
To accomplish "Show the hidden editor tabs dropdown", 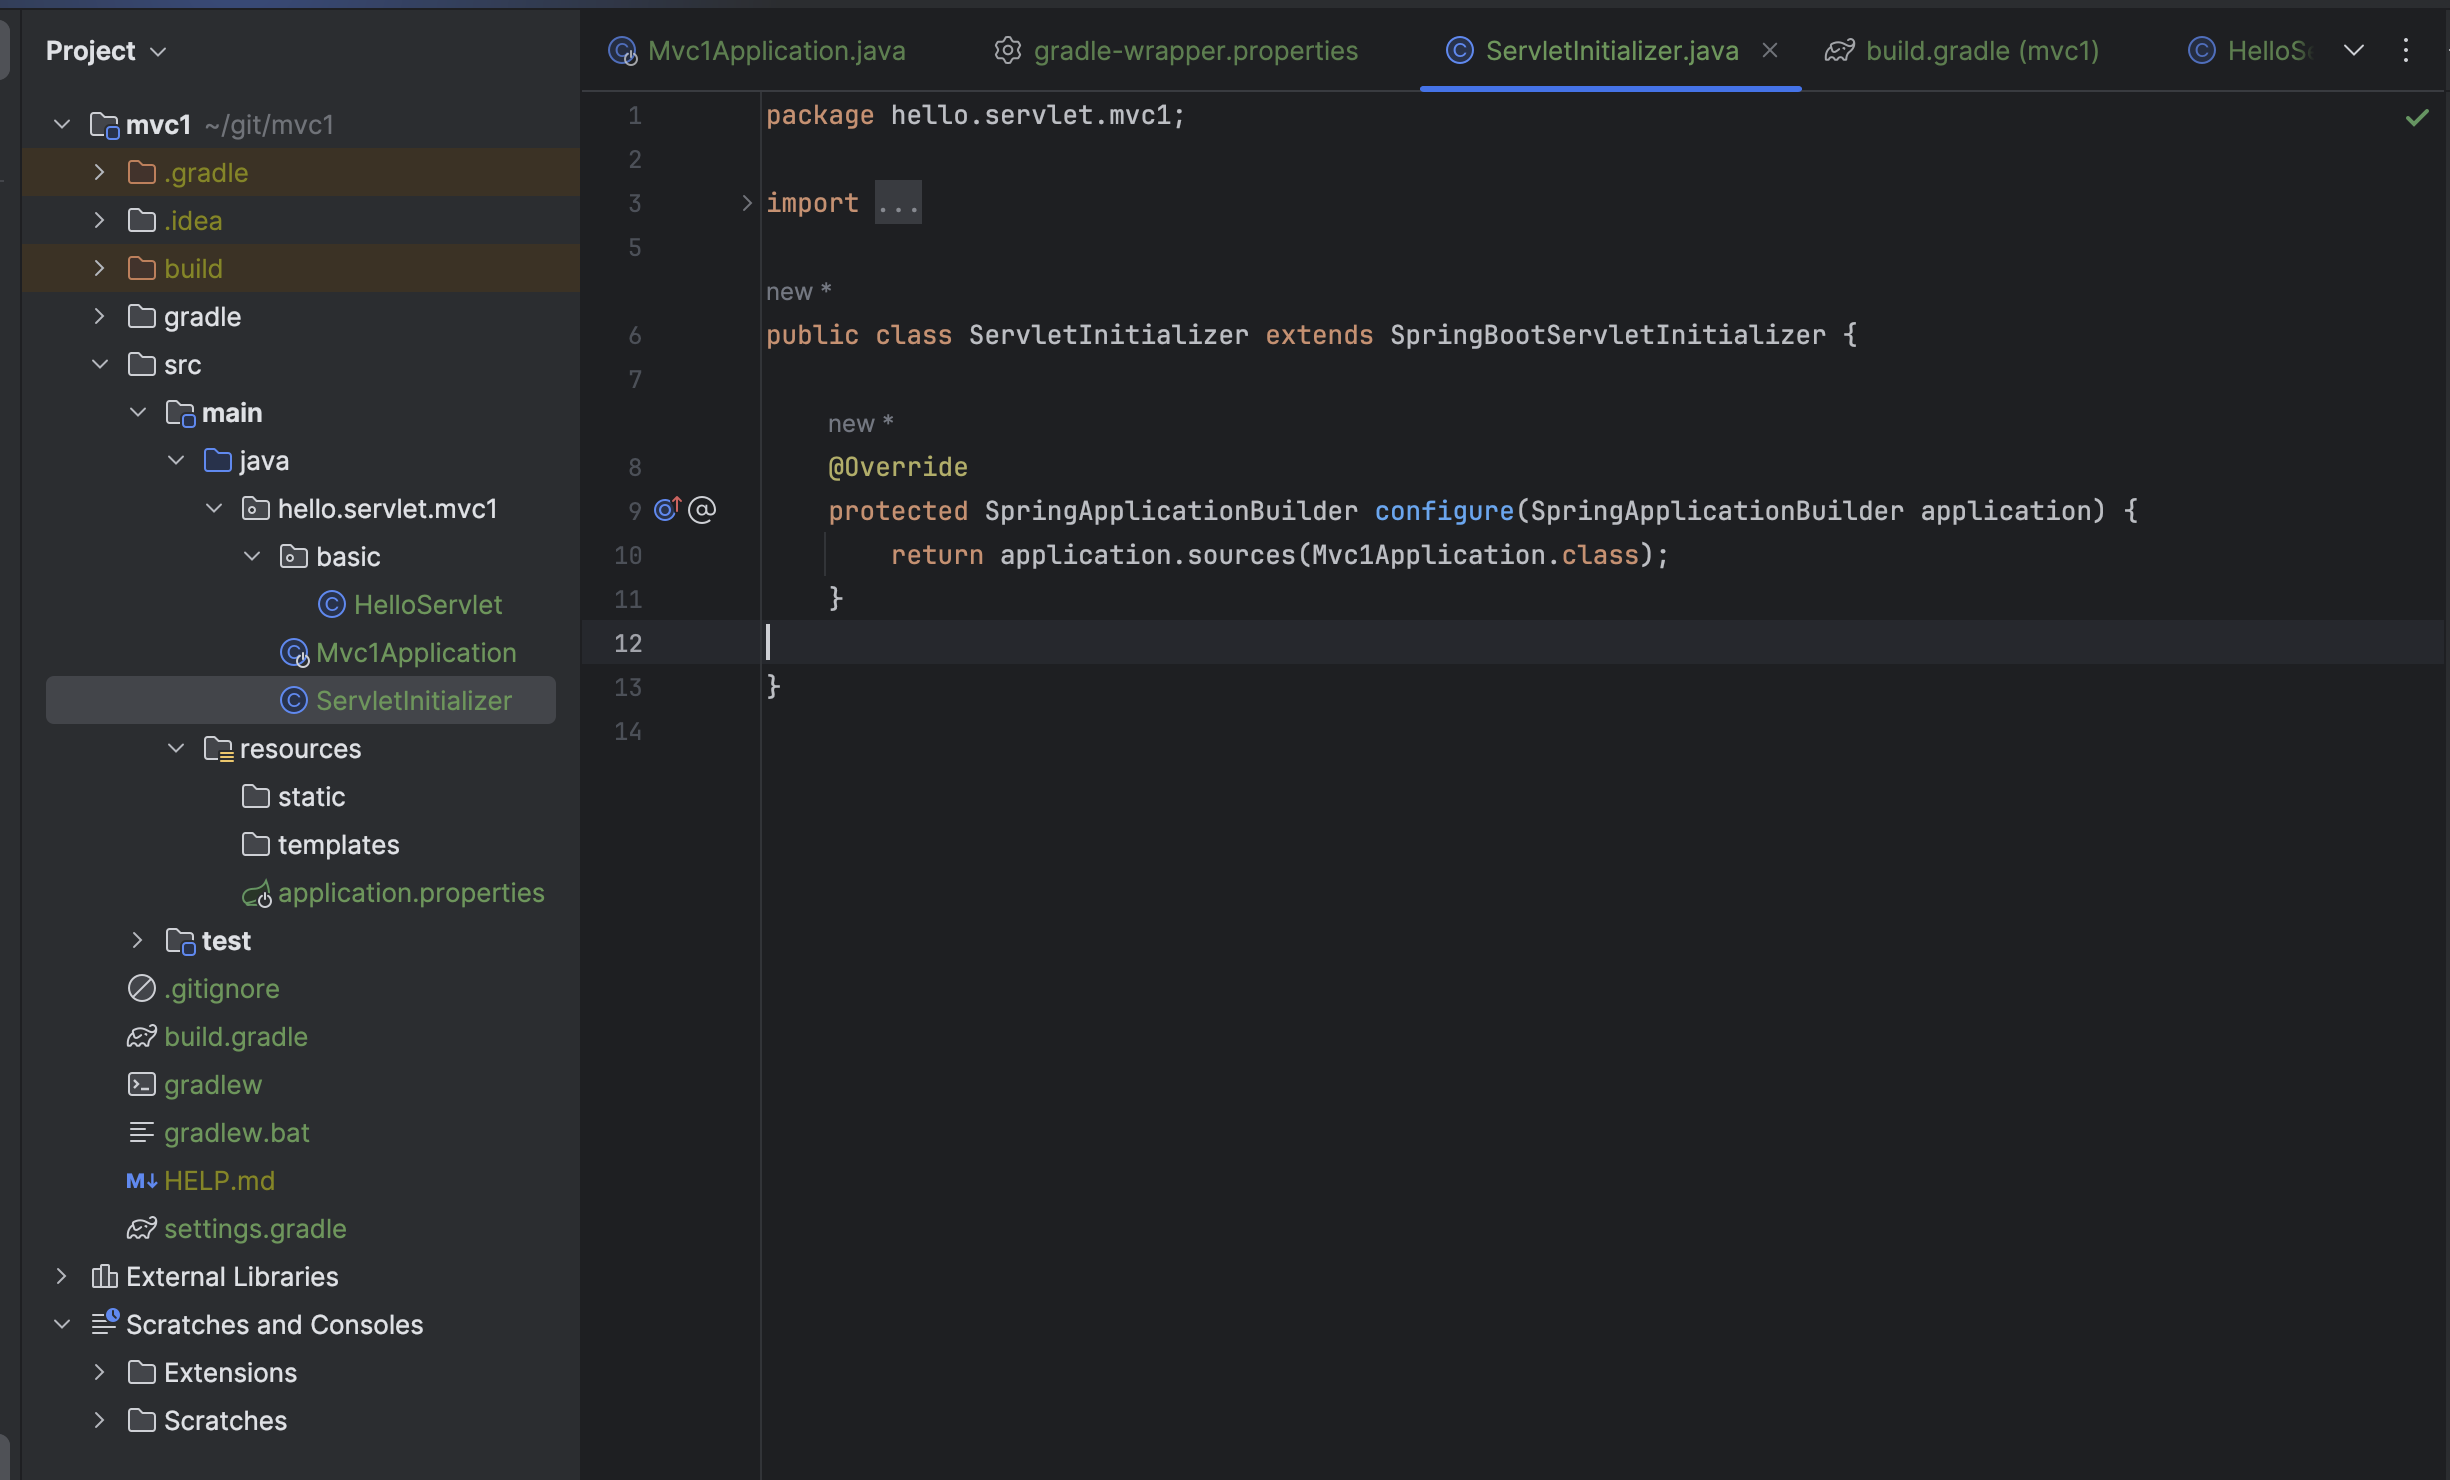I will pos(2354,51).
